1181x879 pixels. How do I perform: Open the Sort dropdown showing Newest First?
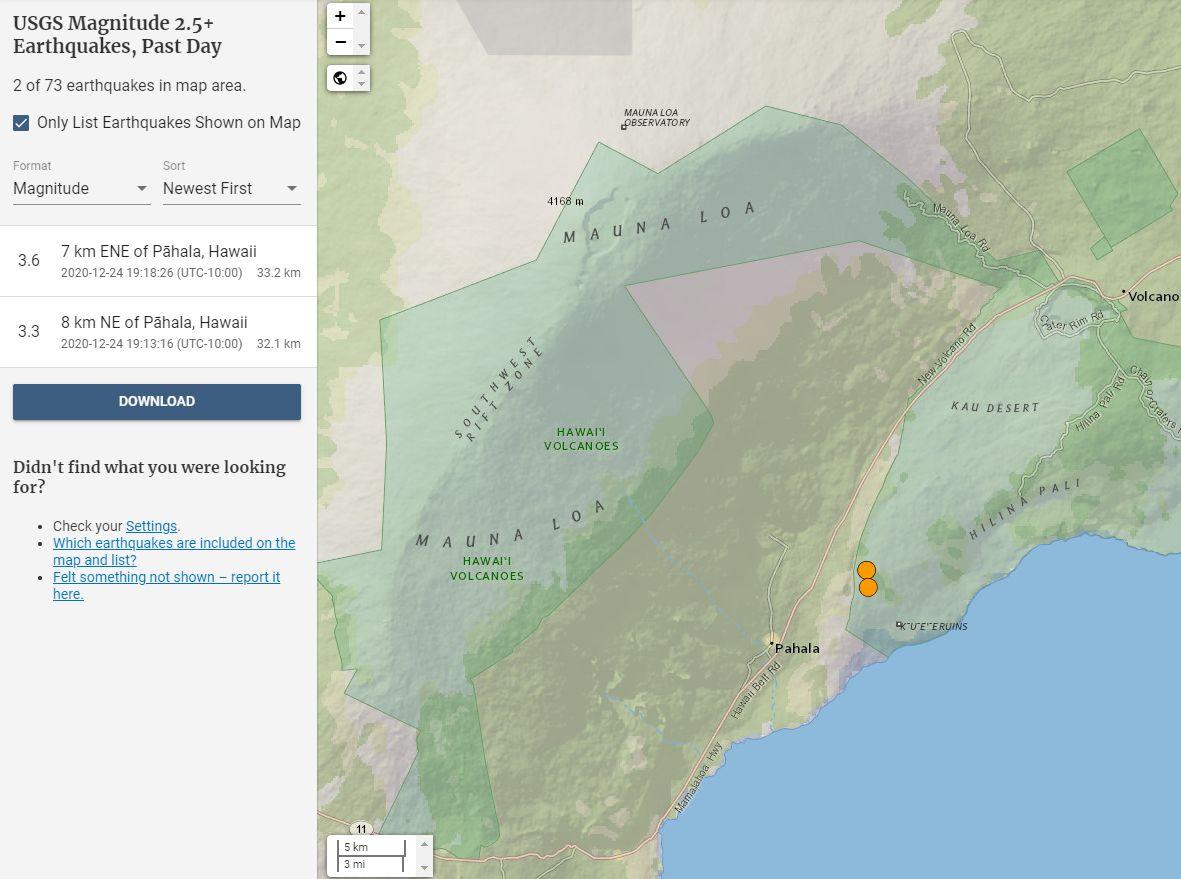(x=231, y=188)
